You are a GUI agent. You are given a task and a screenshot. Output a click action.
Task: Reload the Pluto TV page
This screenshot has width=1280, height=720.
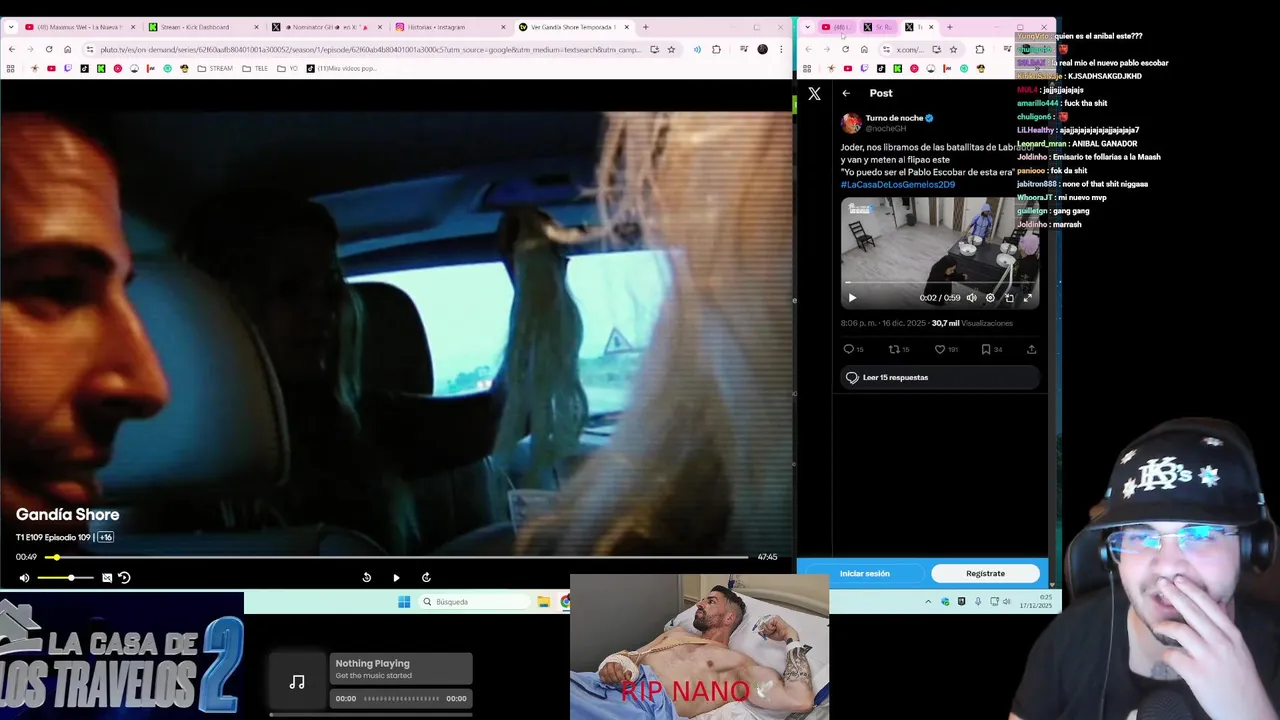pos(48,49)
